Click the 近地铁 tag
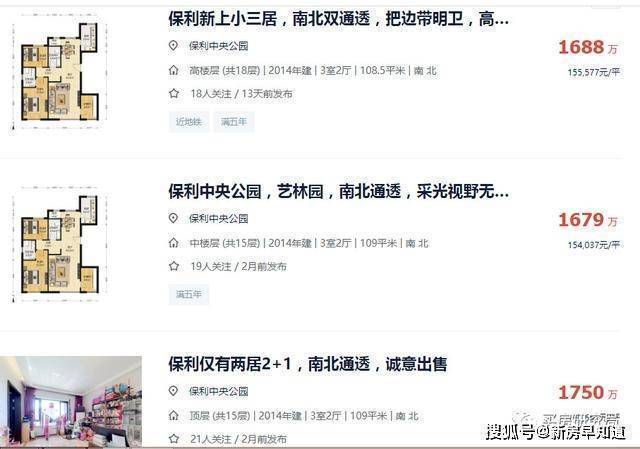This screenshot has width=640, height=449. click(189, 122)
